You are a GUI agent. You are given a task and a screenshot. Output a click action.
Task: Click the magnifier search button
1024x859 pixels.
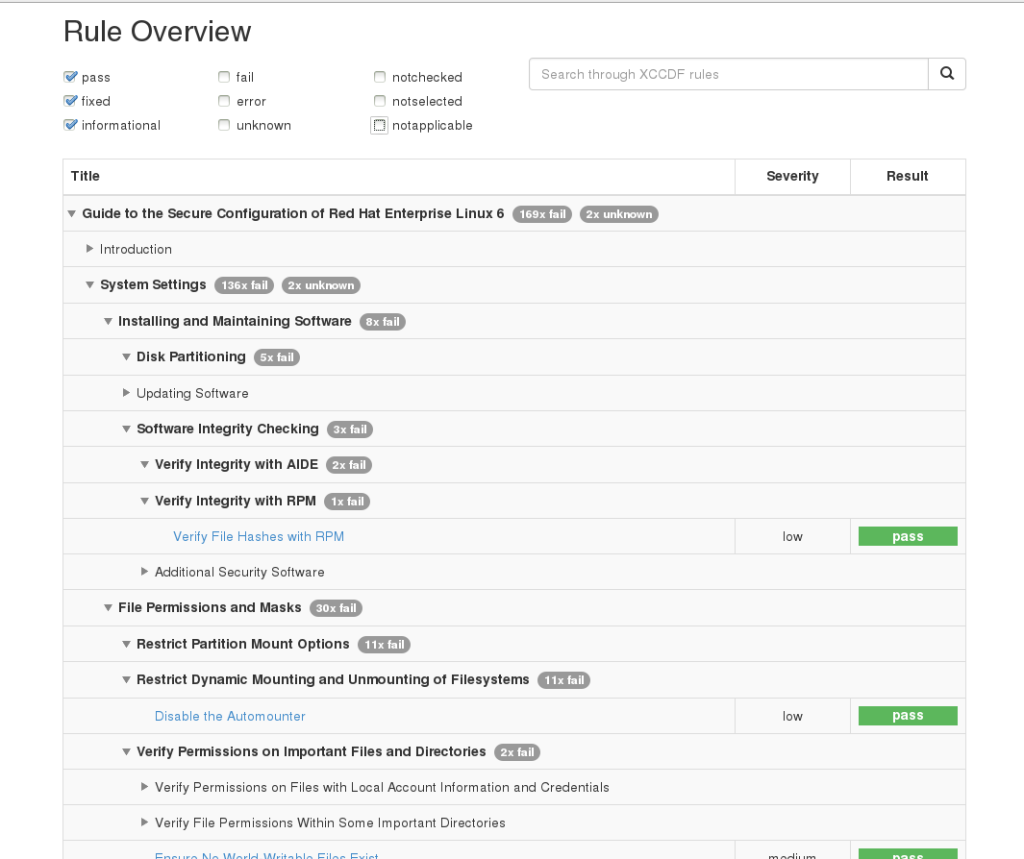coord(946,74)
